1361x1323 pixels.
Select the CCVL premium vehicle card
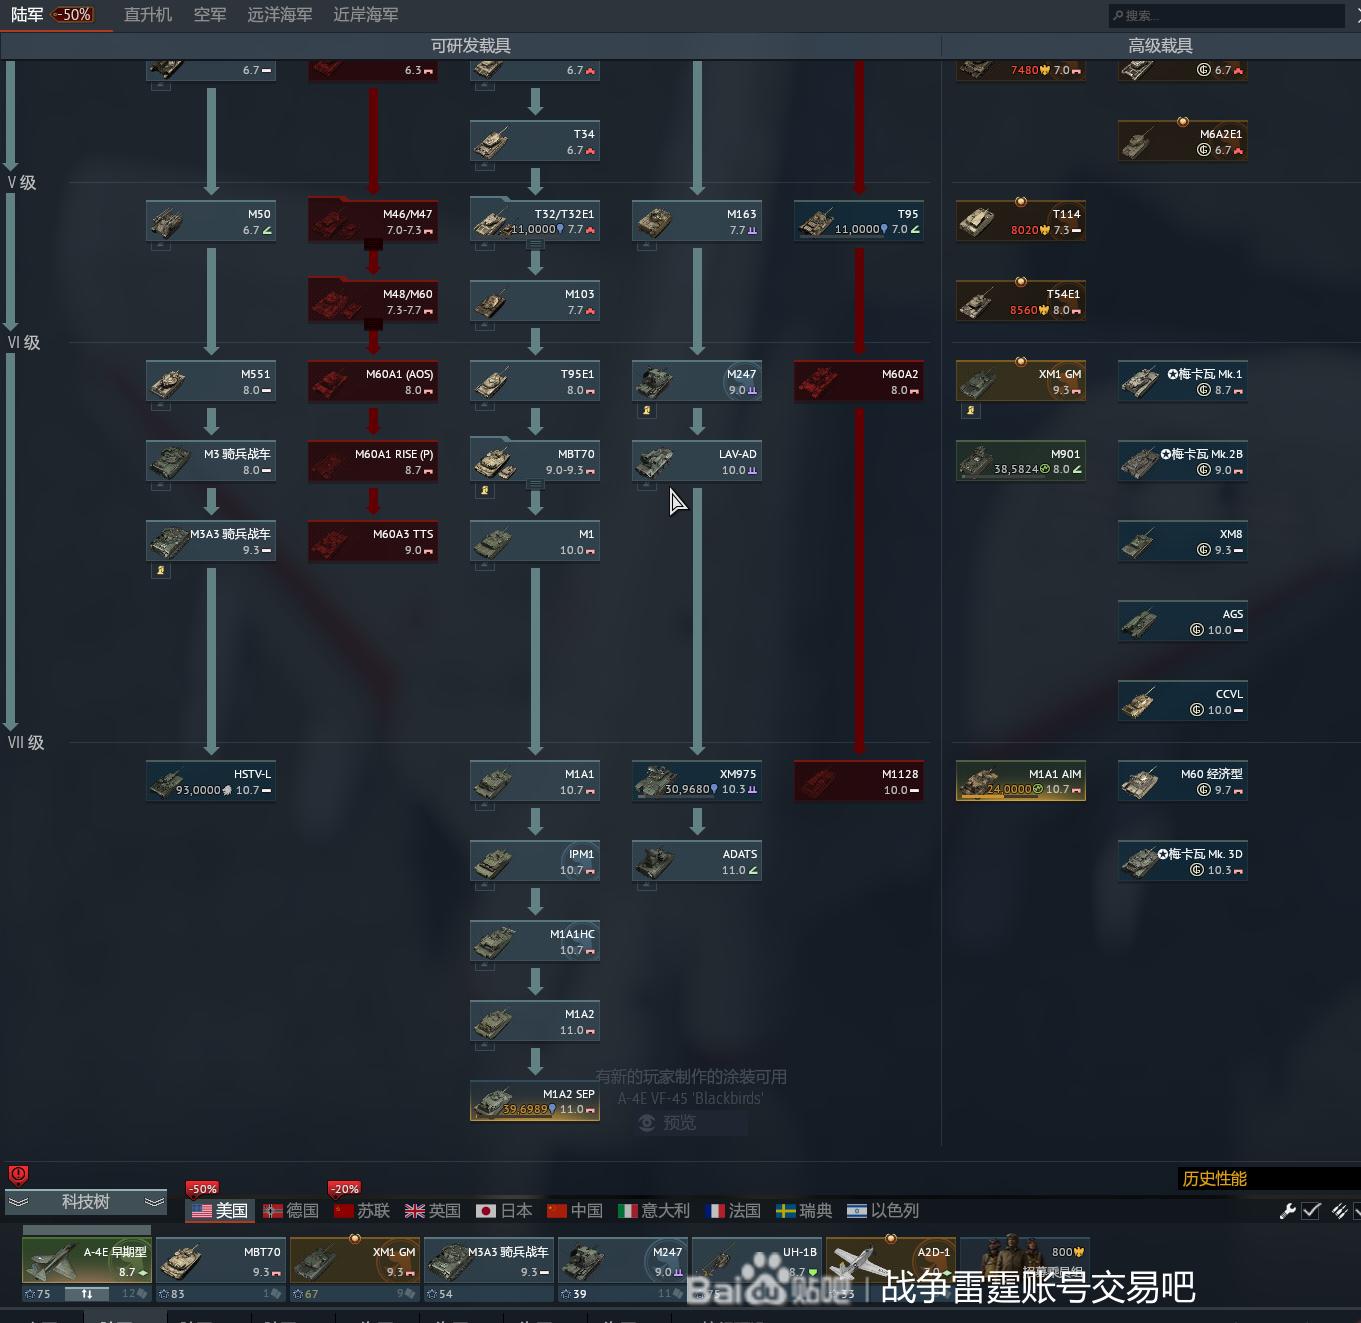tap(1183, 701)
